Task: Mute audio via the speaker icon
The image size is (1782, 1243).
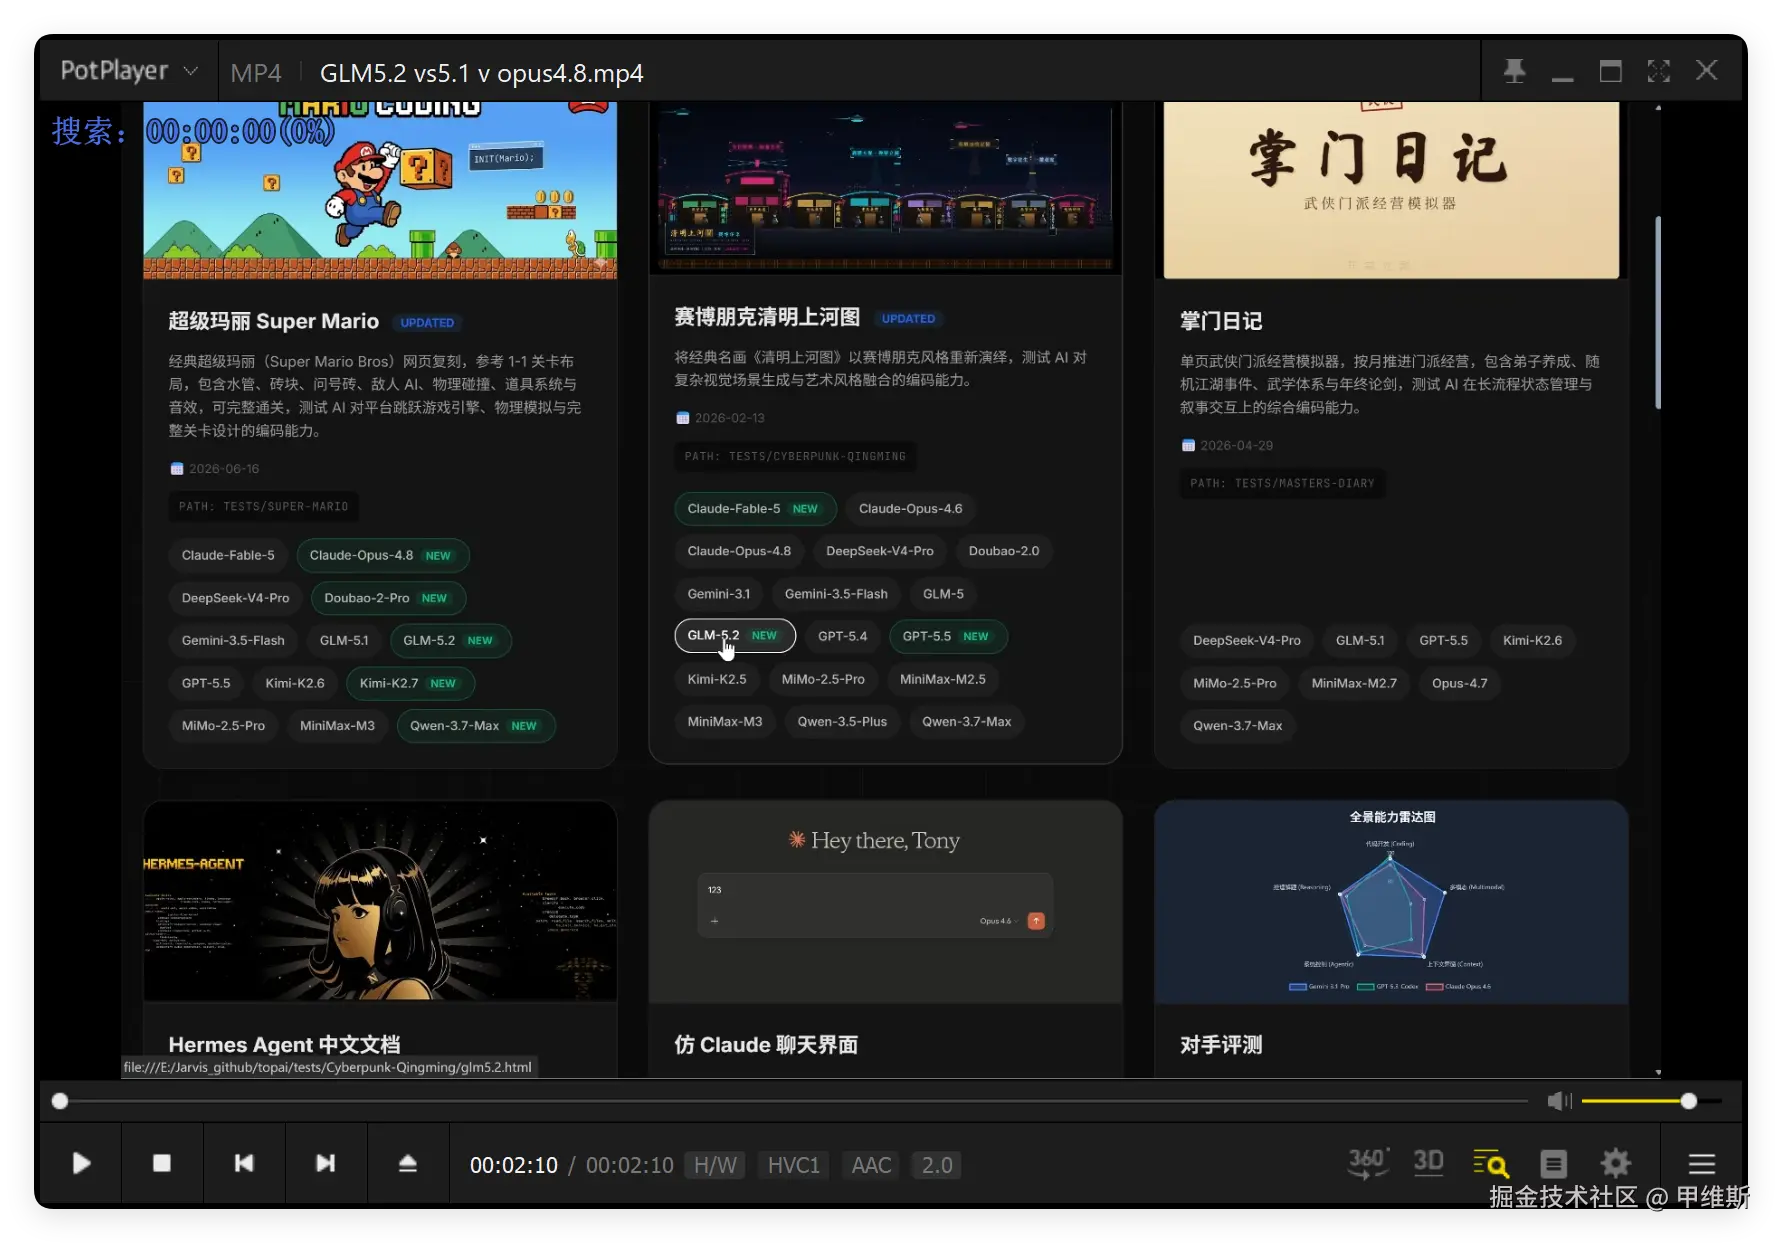Action: 1559,1101
